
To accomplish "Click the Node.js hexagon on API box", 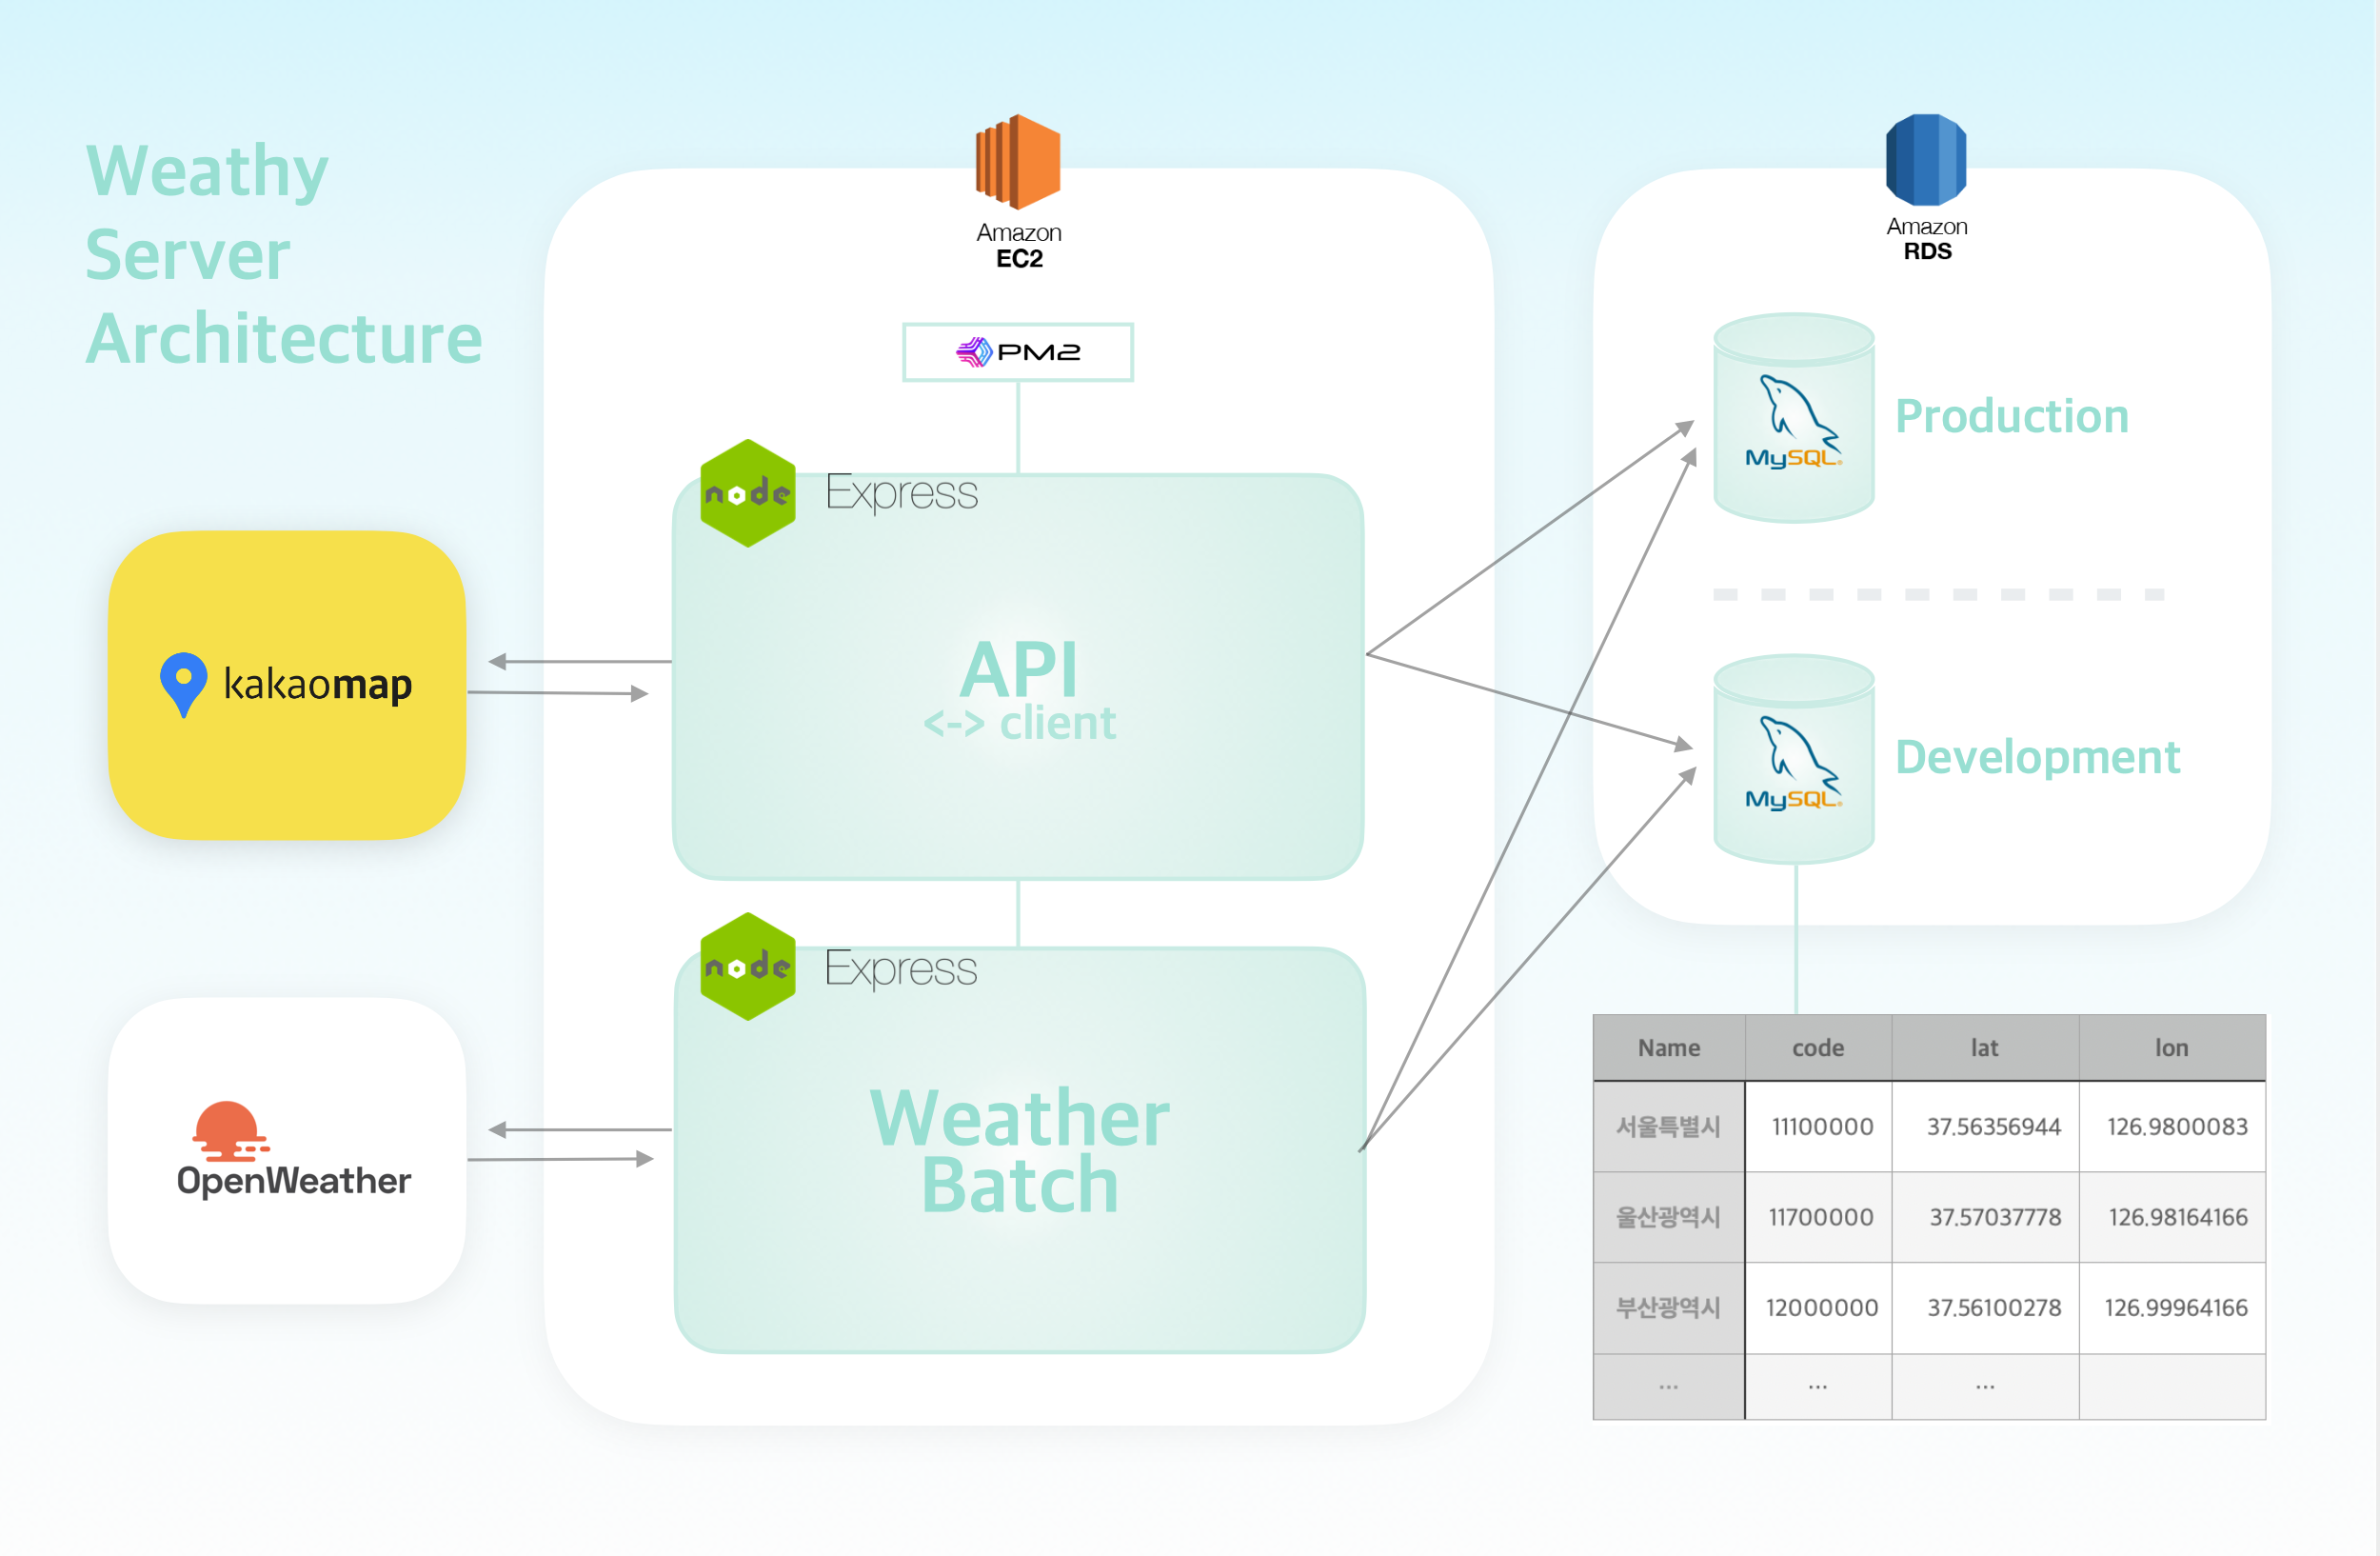I will point(748,493).
